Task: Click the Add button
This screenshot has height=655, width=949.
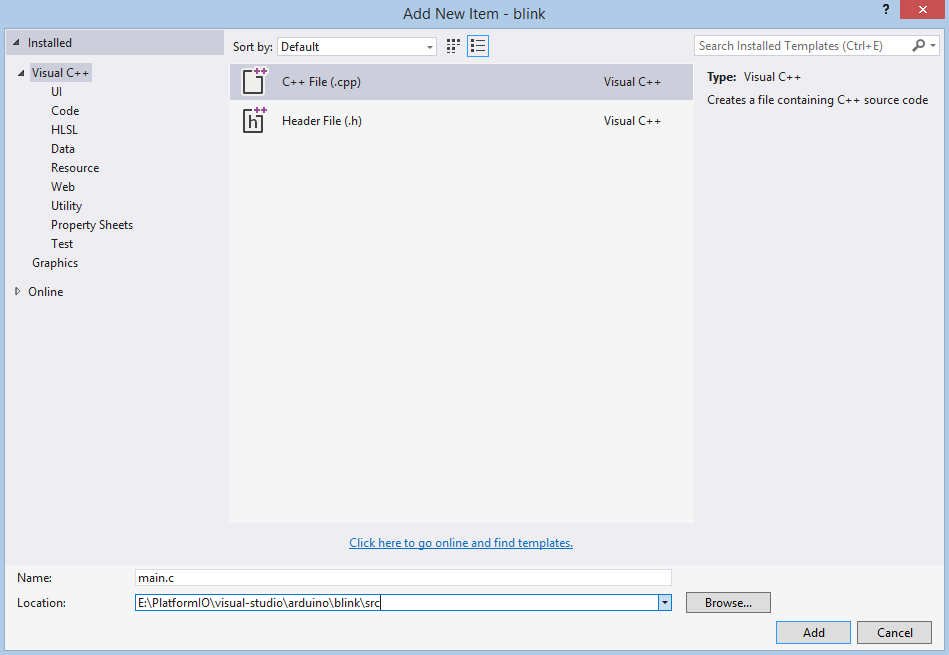Action: (x=813, y=632)
